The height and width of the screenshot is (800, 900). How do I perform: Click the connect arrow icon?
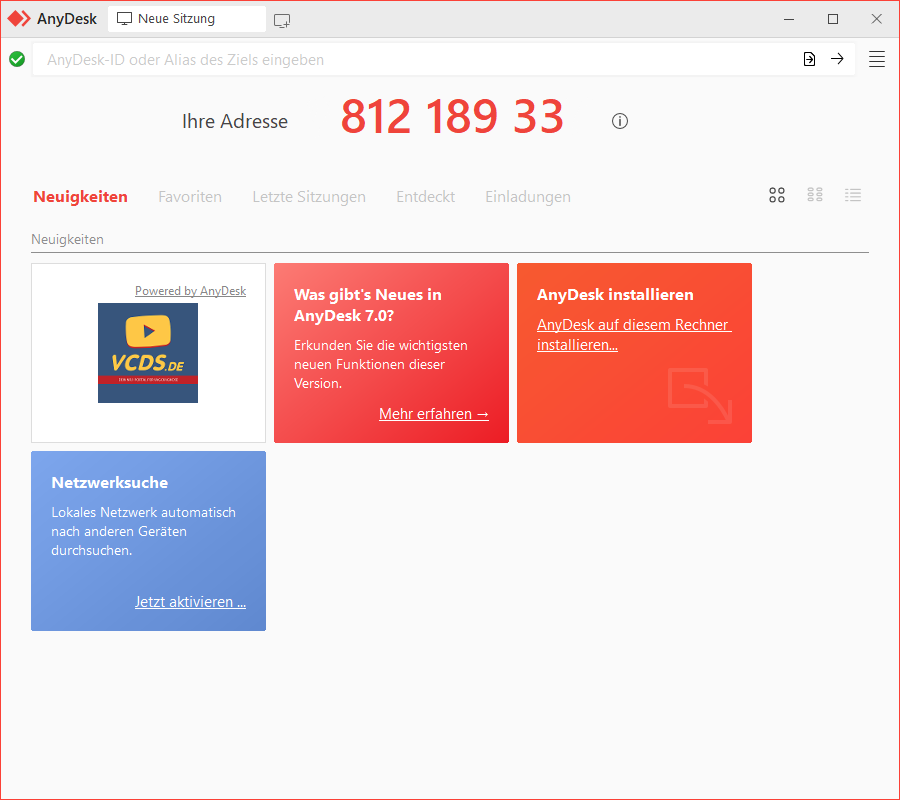click(x=837, y=59)
